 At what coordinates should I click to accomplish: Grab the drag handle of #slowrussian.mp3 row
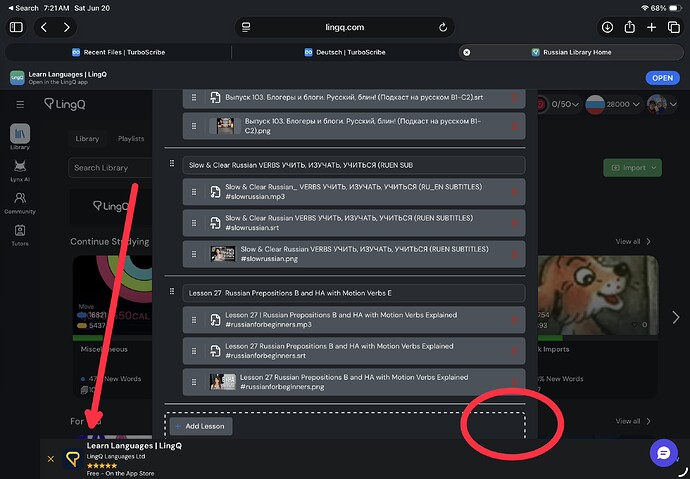(x=194, y=192)
